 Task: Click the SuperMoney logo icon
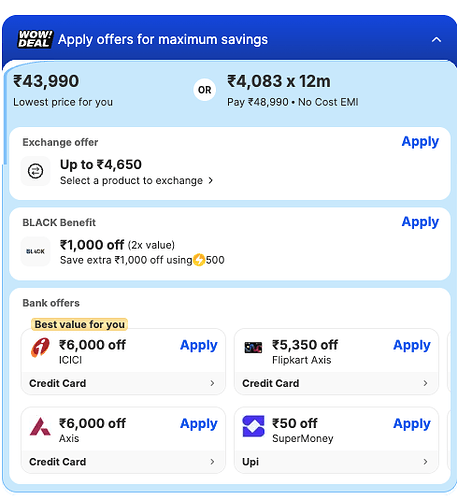253,426
